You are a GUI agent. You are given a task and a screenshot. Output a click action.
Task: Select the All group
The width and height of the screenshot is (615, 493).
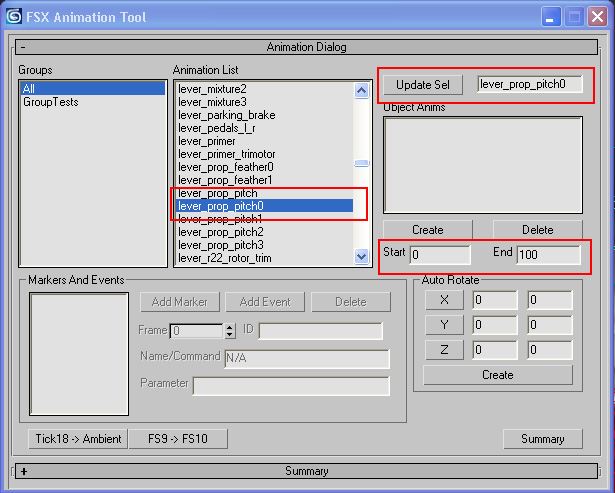[x=92, y=89]
